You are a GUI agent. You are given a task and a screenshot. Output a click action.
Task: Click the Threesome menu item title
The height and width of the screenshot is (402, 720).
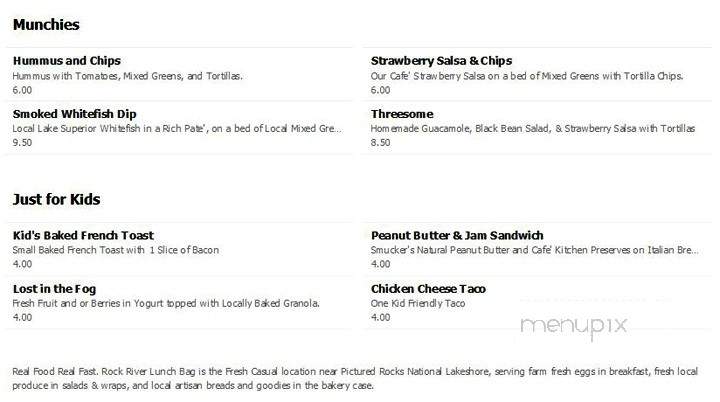[x=402, y=114]
